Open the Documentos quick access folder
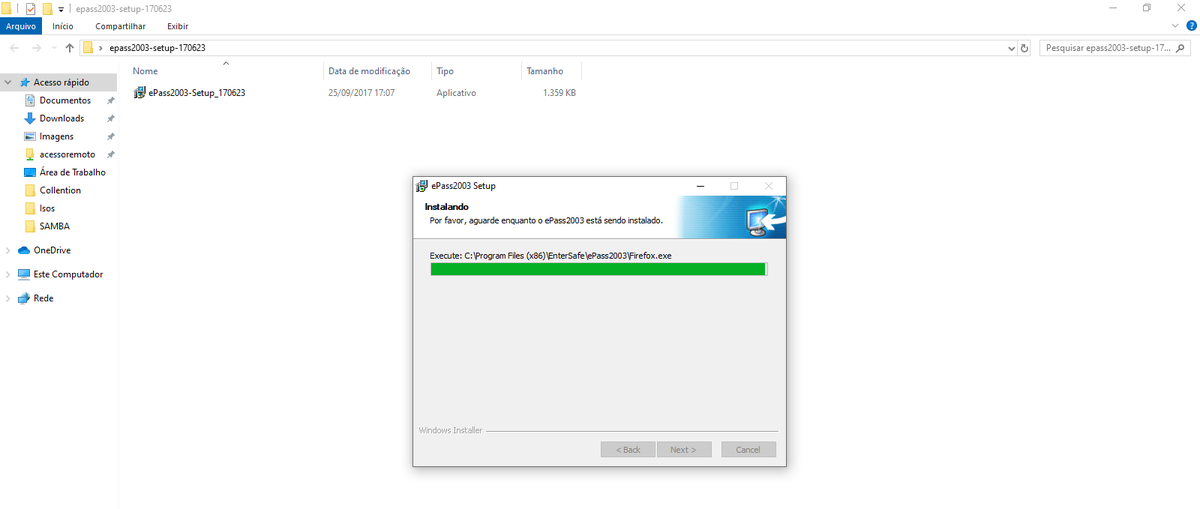The height and width of the screenshot is (509, 1200). pyautogui.click(x=64, y=100)
